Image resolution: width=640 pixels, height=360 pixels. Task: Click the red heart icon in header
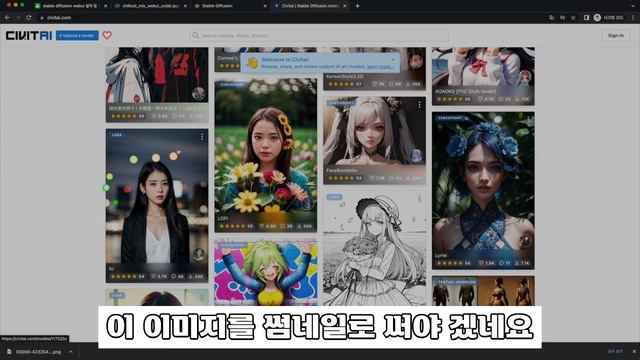click(x=107, y=36)
